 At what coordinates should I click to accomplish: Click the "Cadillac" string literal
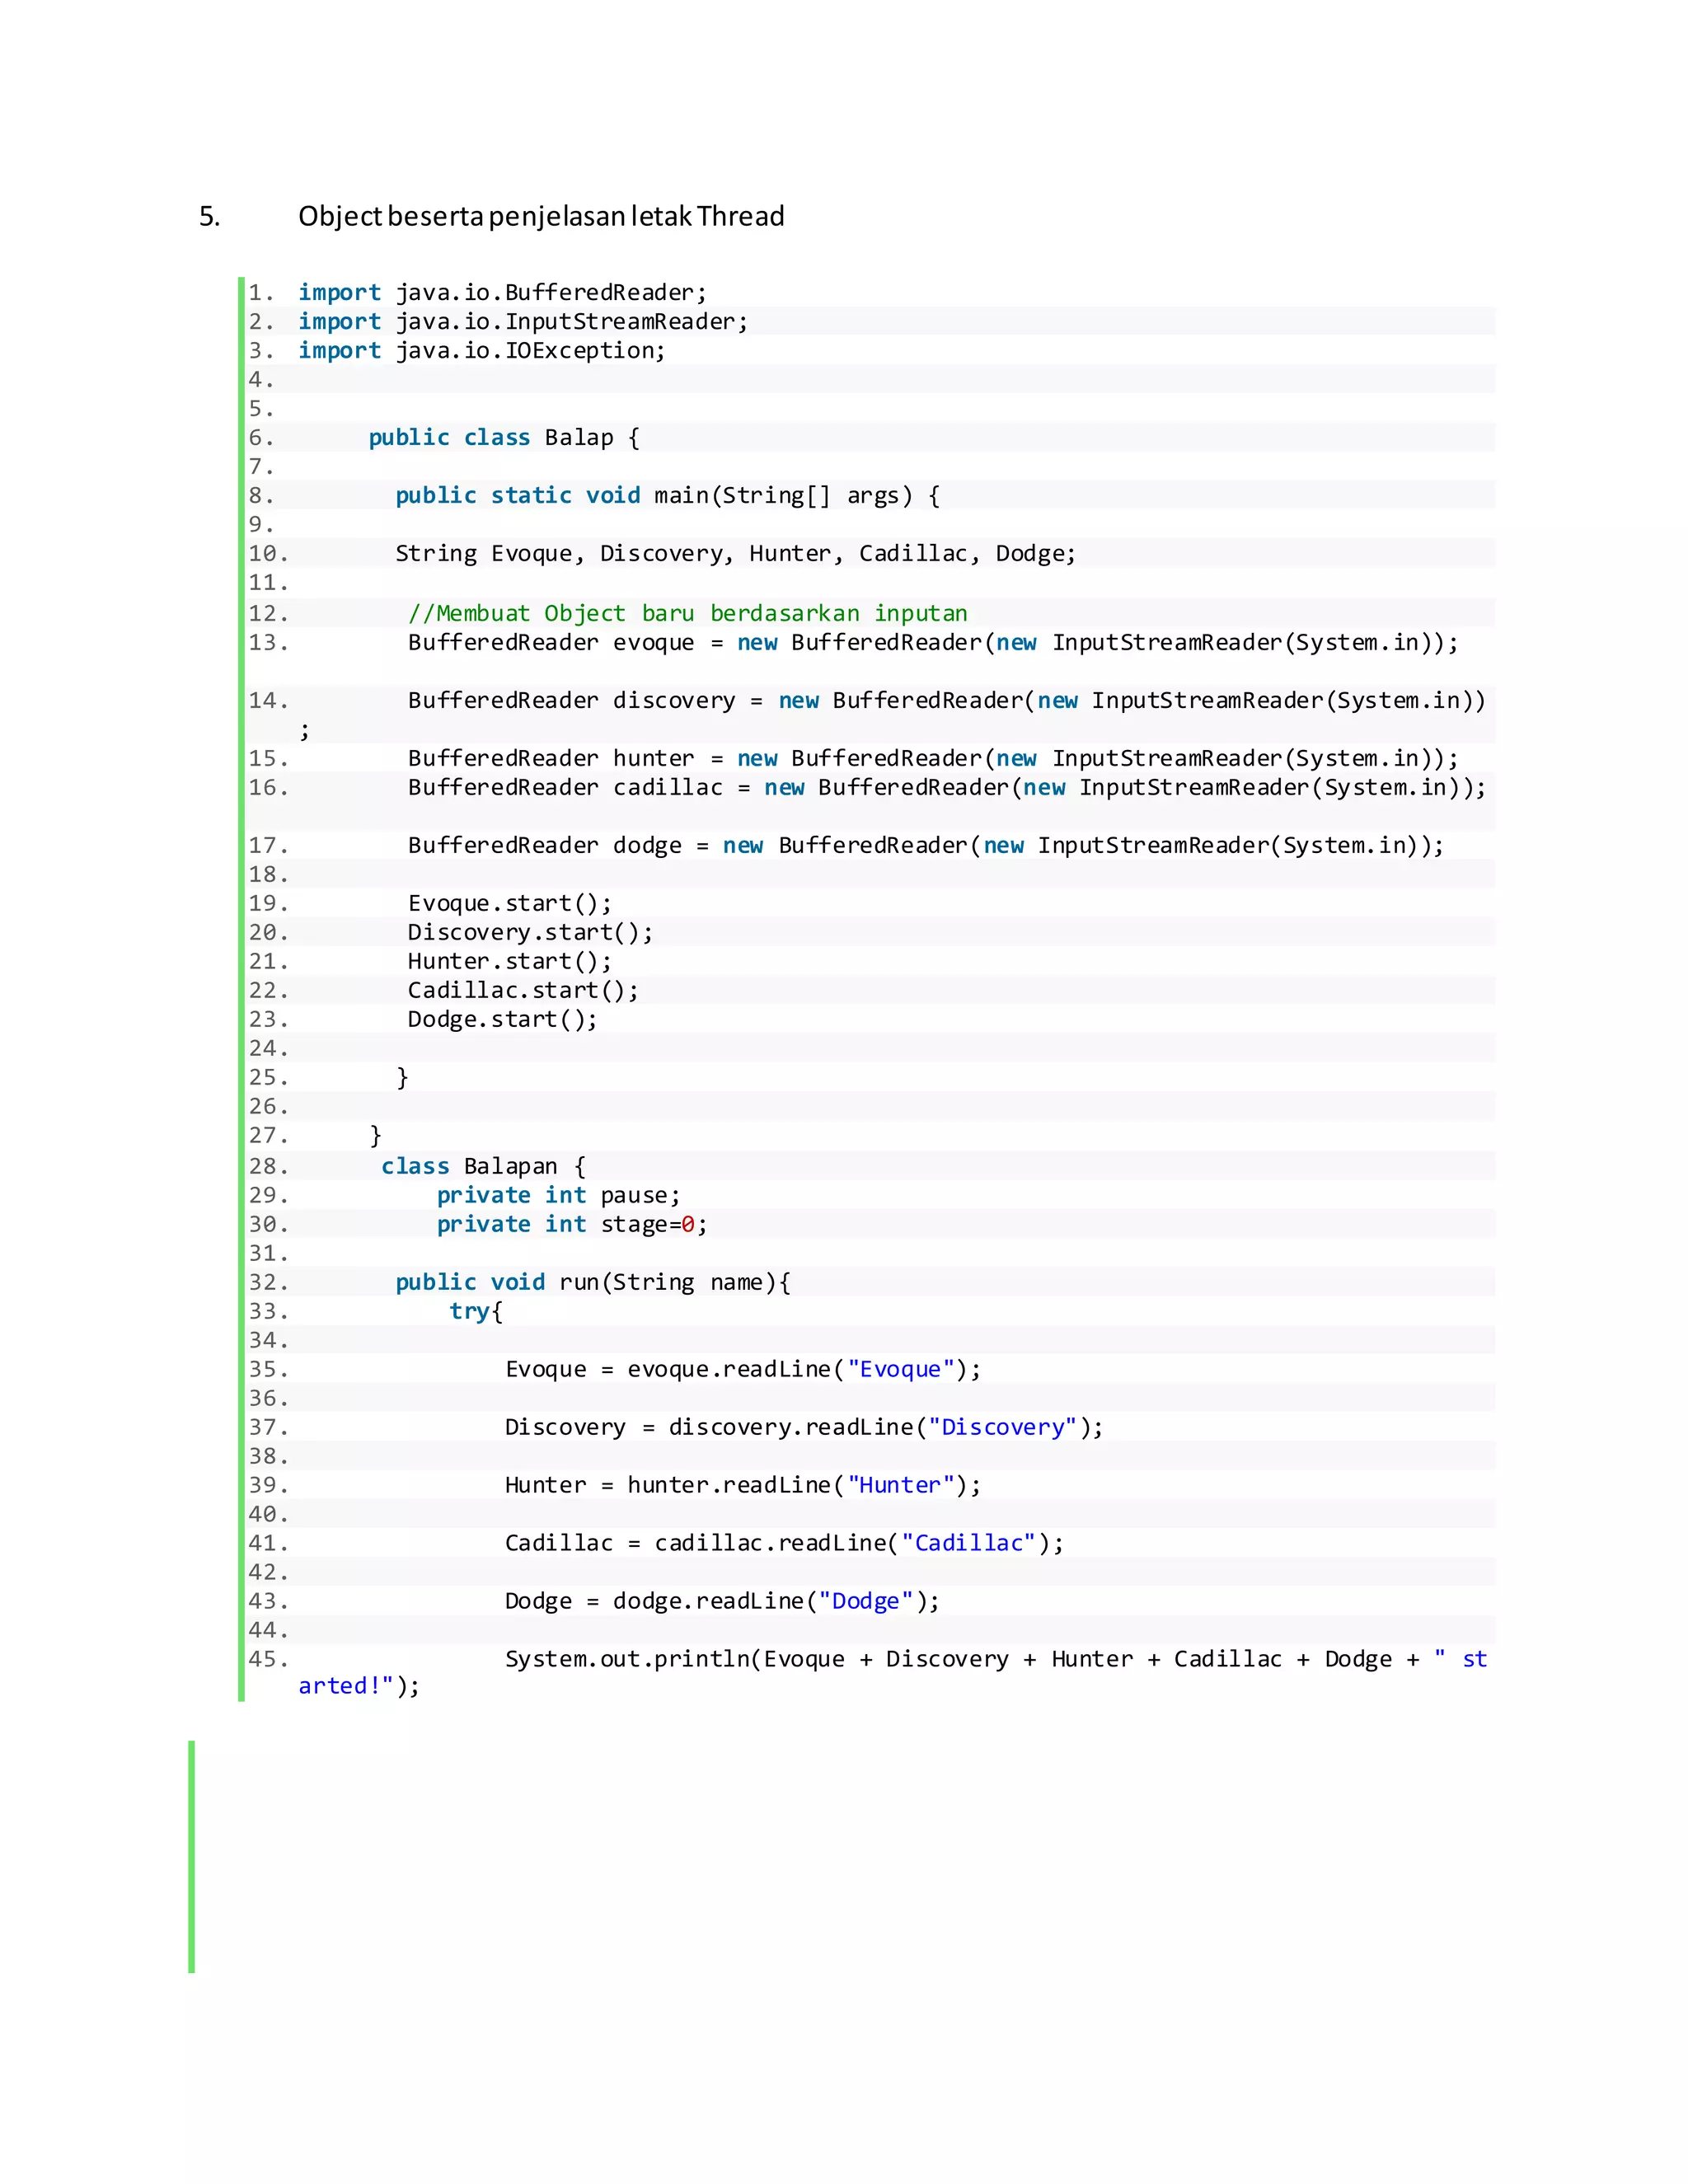tap(968, 1543)
